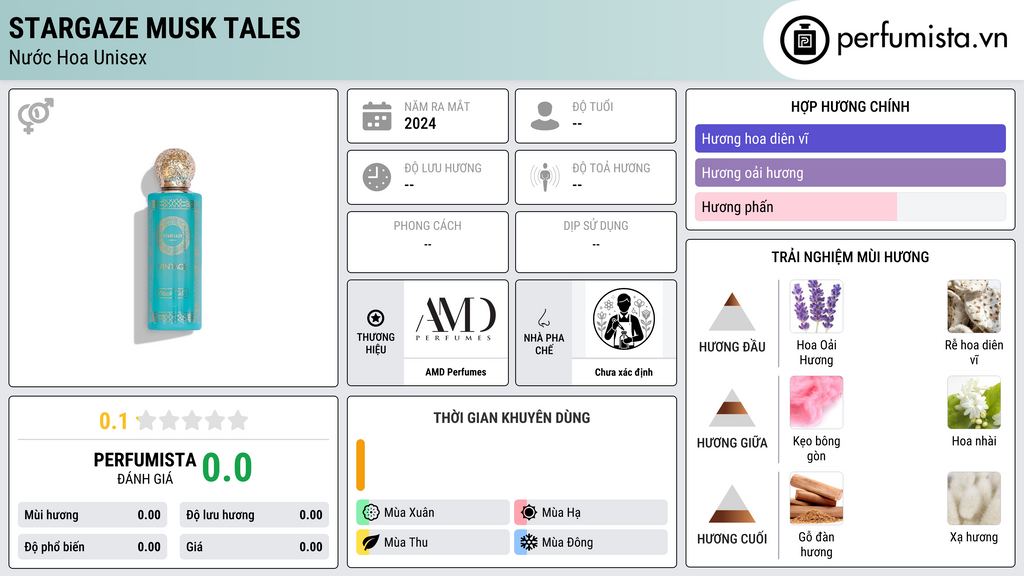This screenshot has height=576, width=1024.
Task: Open the Gỗ đàn hương note image
Action: pyautogui.click(x=816, y=498)
